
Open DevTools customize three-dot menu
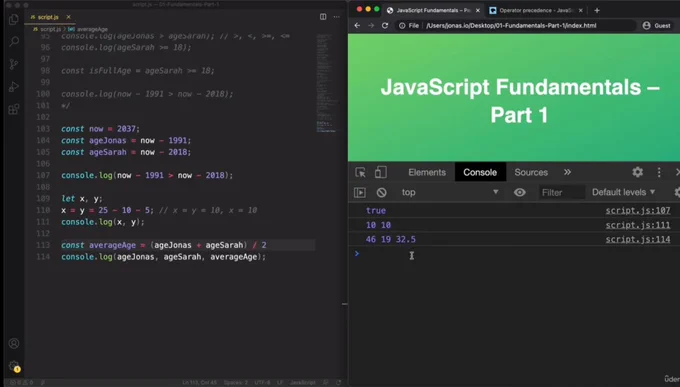coord(659,172)
